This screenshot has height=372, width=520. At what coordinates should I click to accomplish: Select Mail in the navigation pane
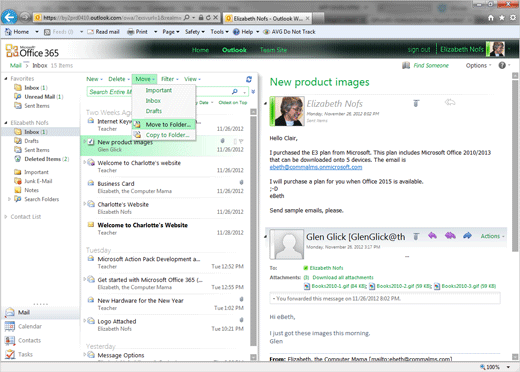(40, 312)
